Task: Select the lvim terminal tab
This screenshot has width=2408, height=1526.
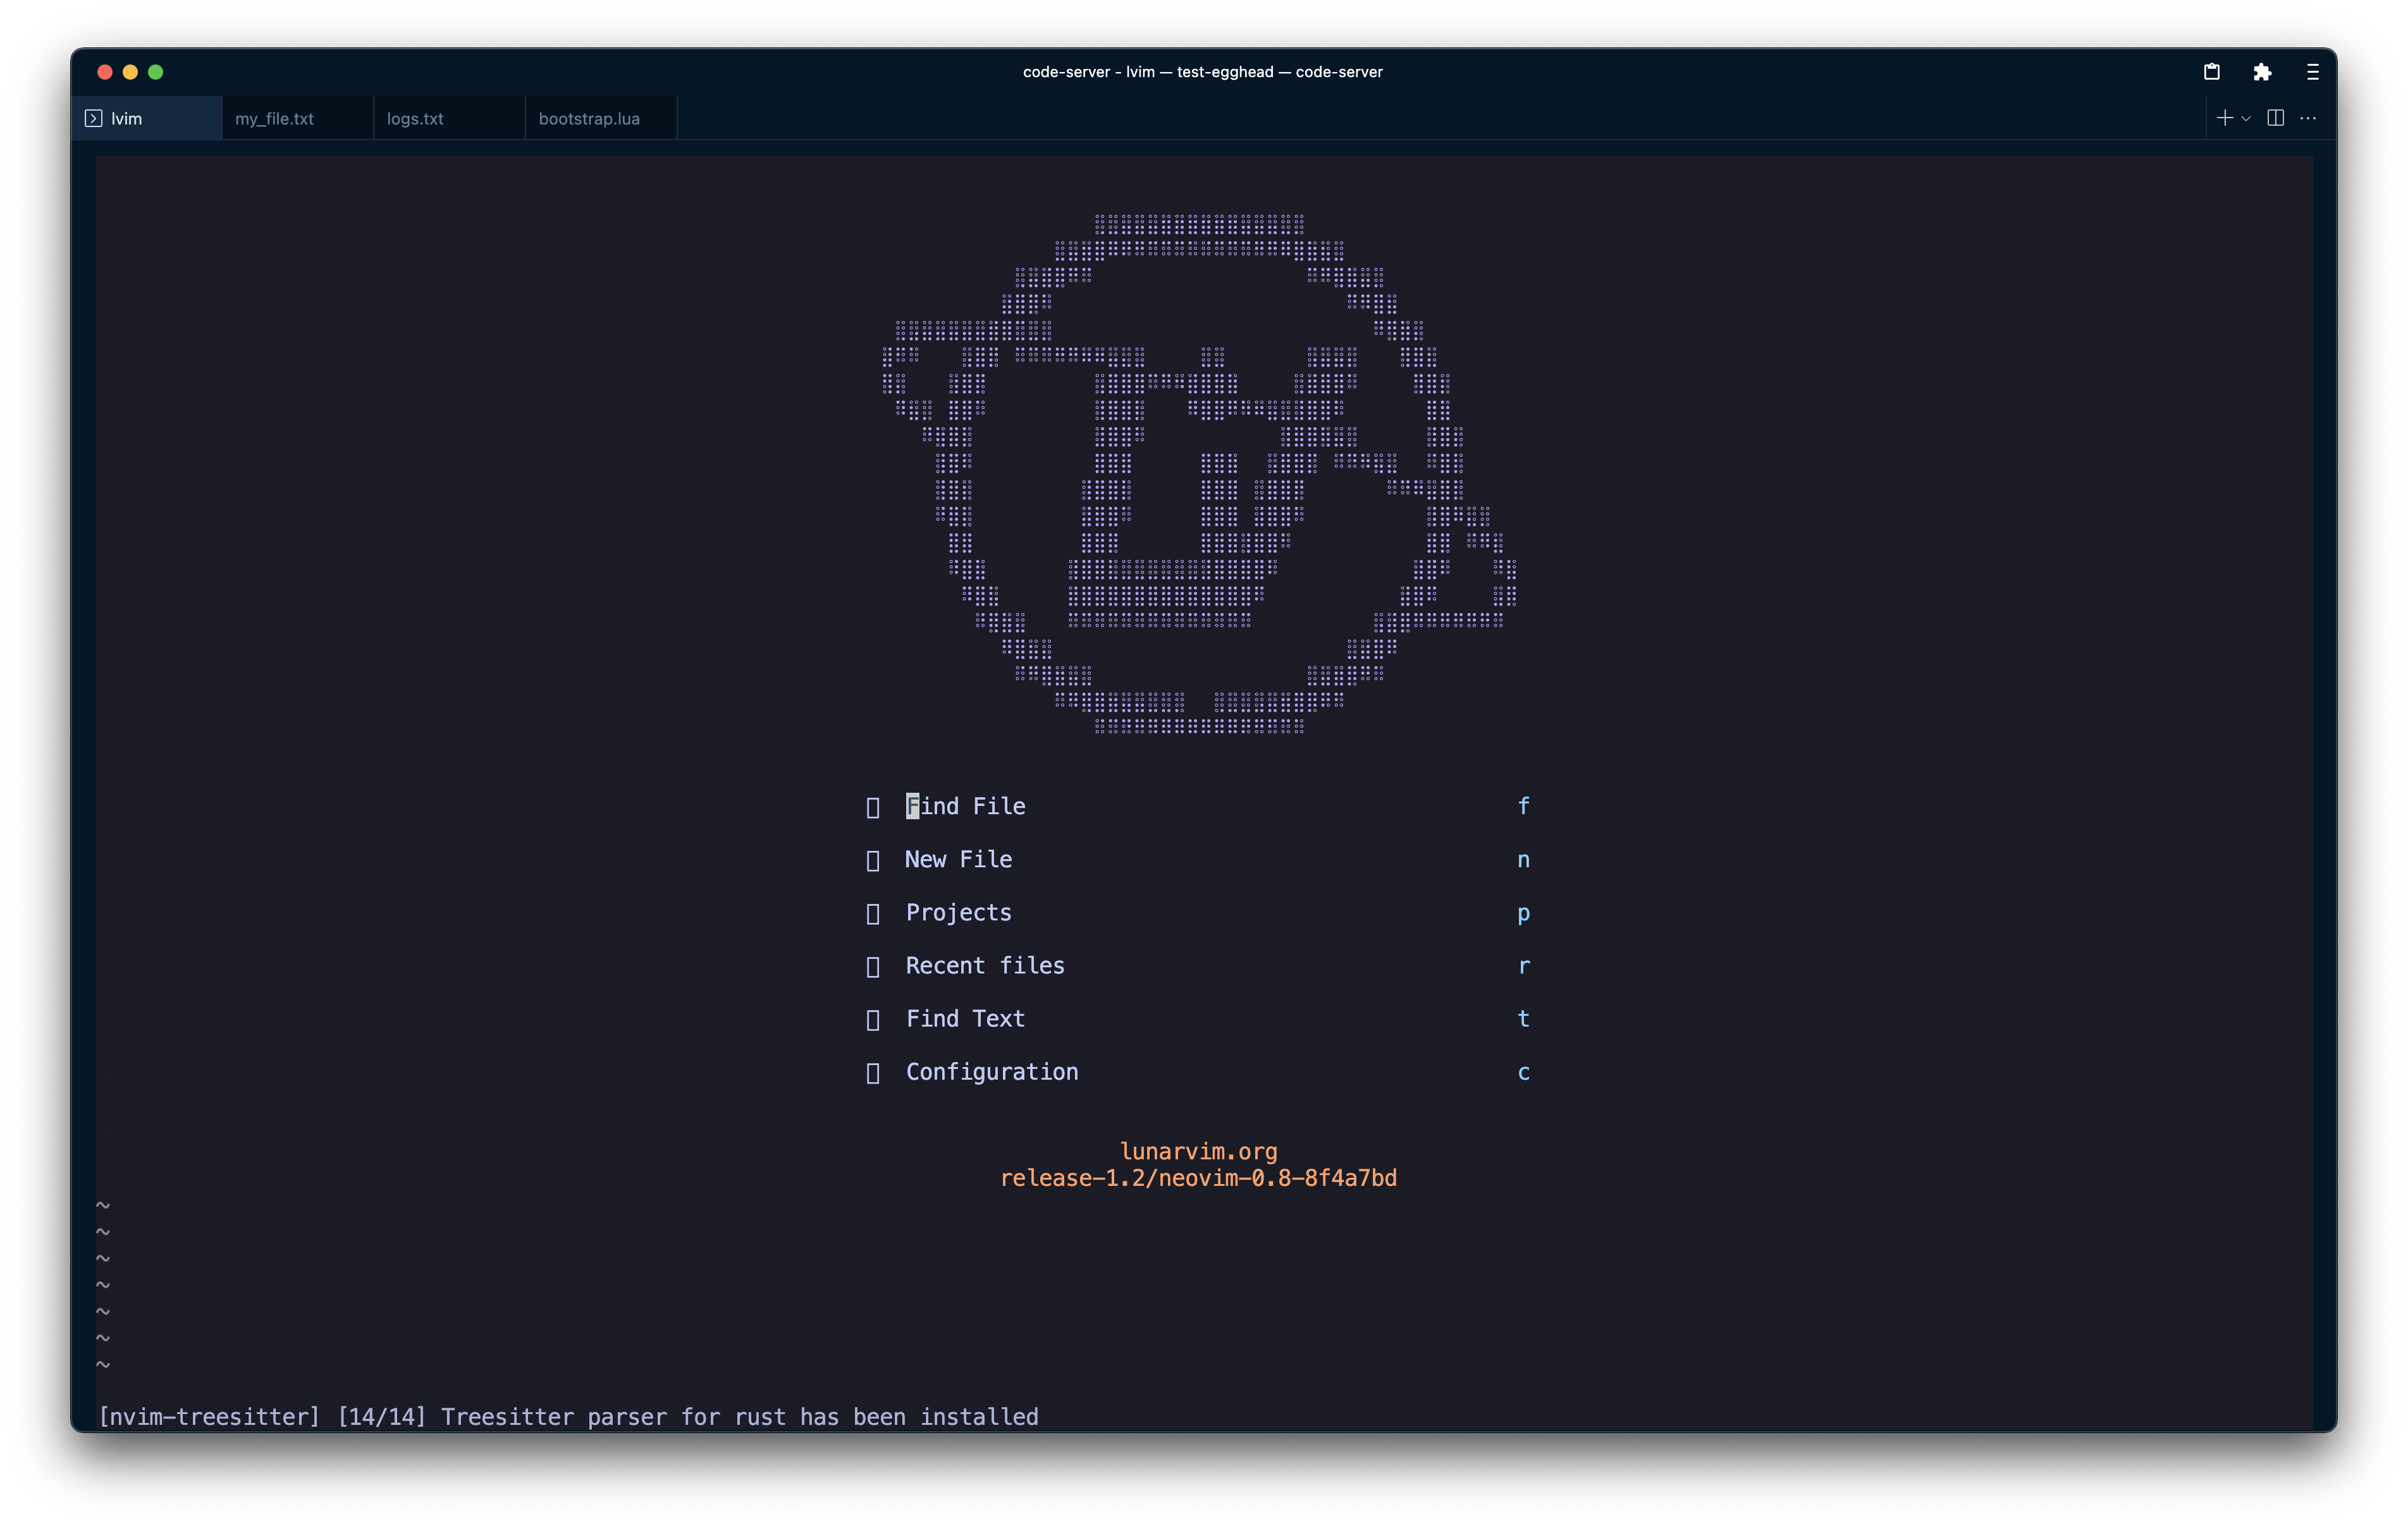Action: click(x=128, y=118)
